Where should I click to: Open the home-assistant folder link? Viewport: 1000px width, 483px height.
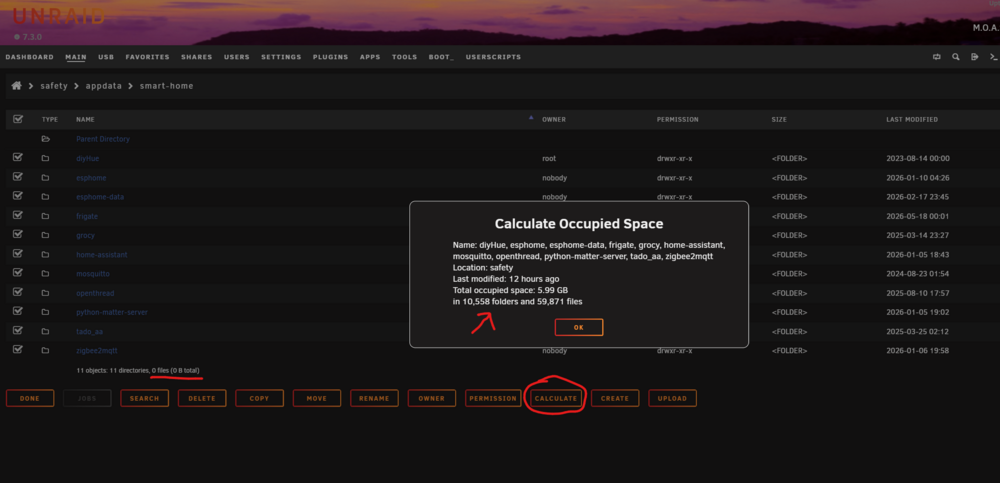click(101, 255)
